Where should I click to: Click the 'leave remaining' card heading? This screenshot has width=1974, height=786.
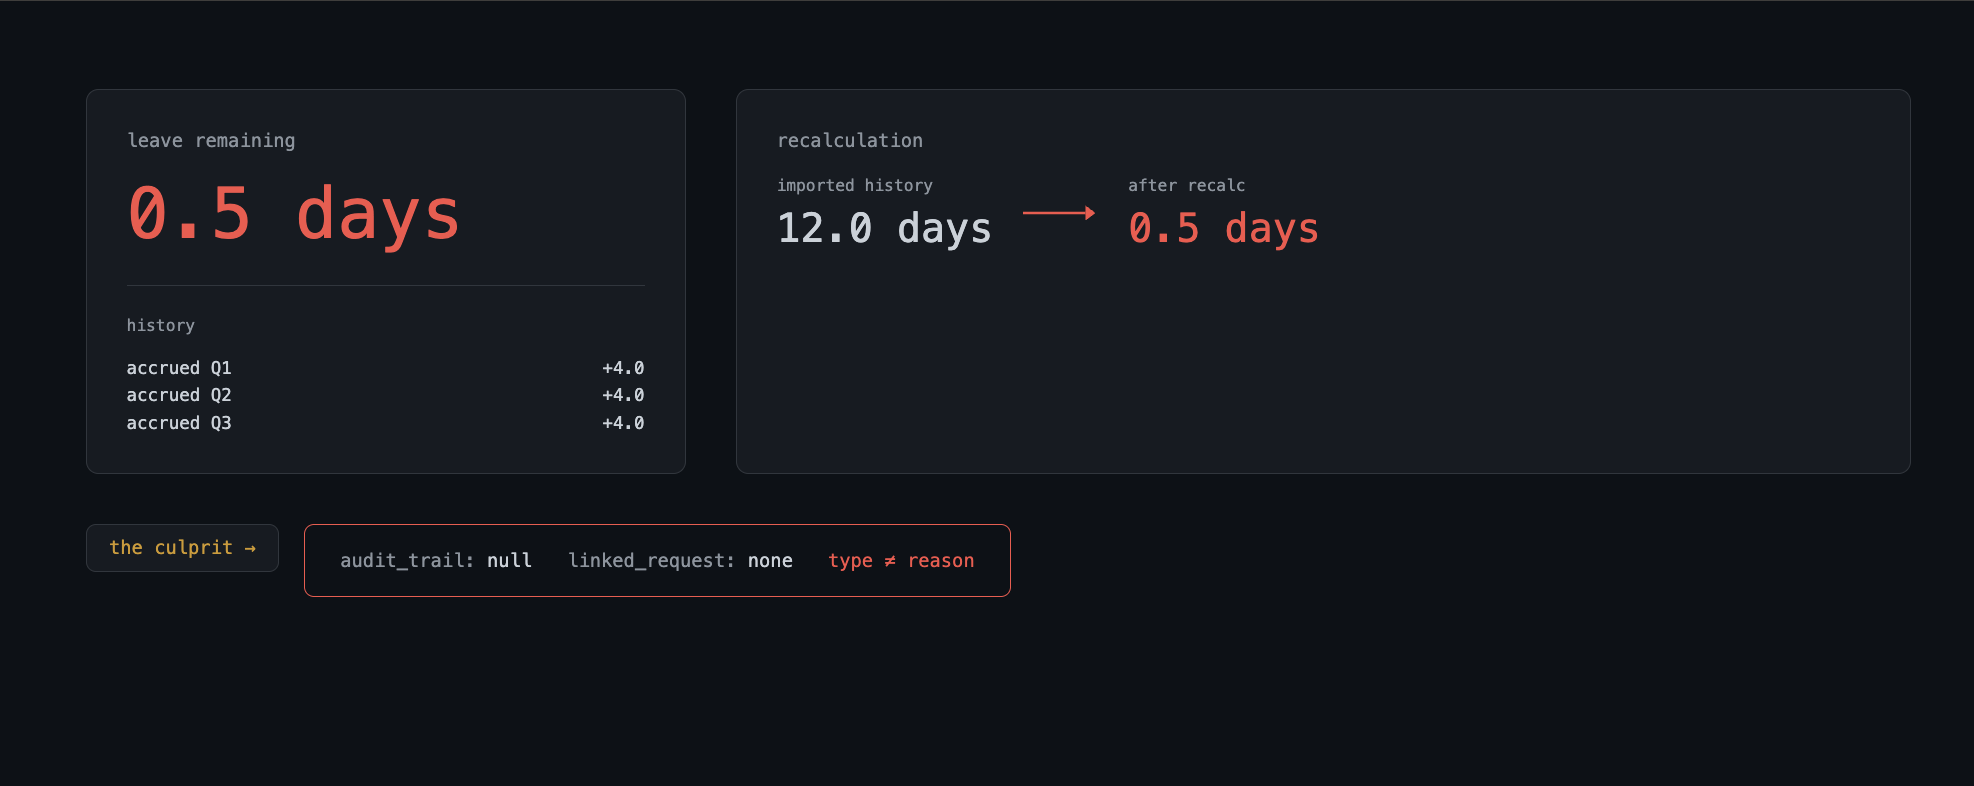click(211, 141)
